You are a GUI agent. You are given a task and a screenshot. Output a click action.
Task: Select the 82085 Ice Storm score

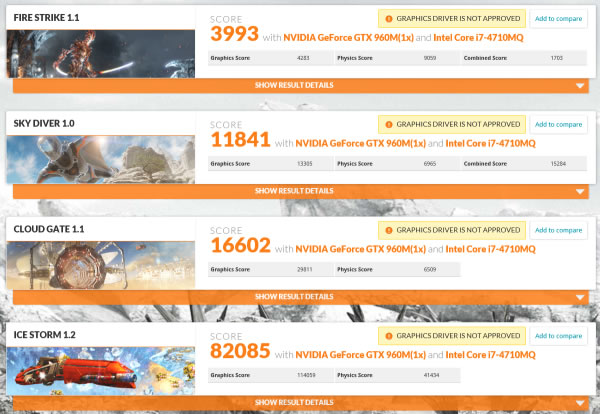pyautogui.click(x=241, y=350)
